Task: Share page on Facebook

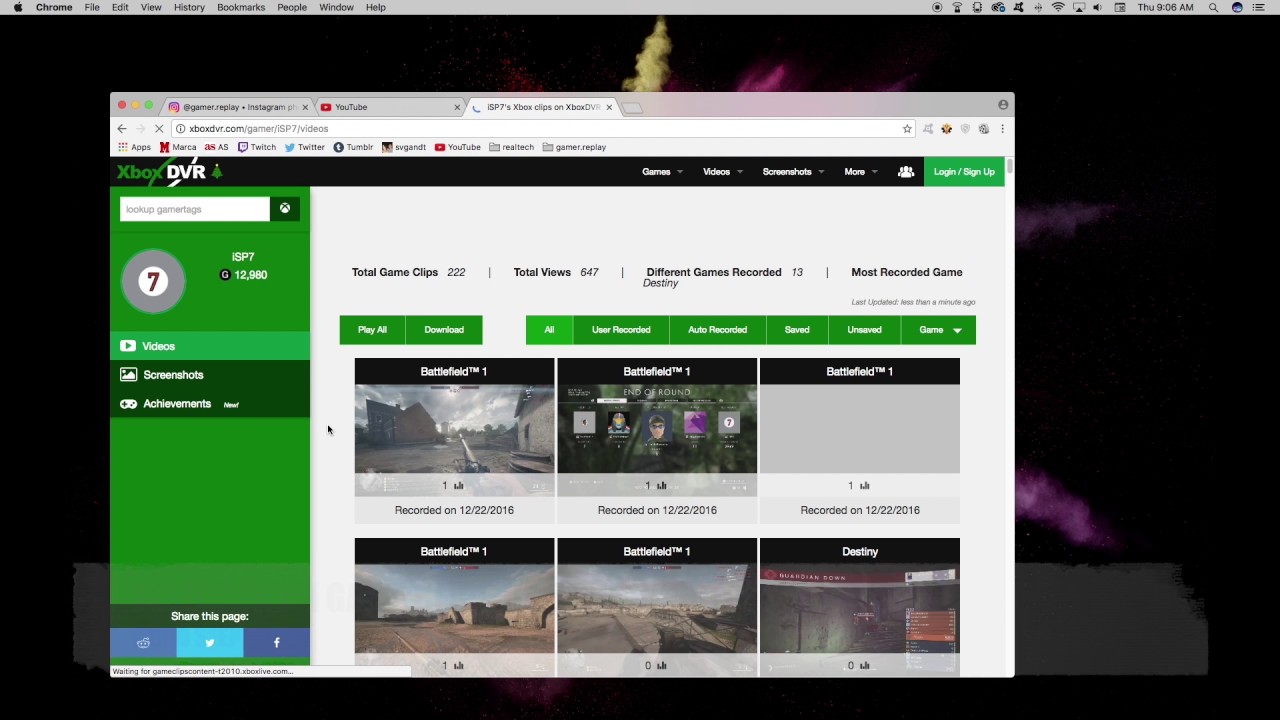Action: (x=277, y=642)
